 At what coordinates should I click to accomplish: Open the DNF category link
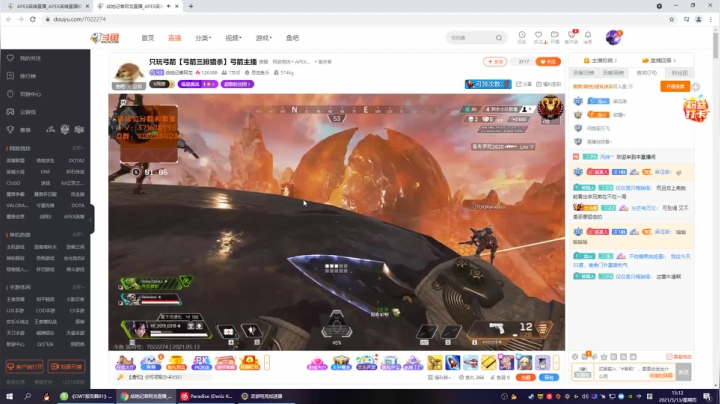[45, 172]
